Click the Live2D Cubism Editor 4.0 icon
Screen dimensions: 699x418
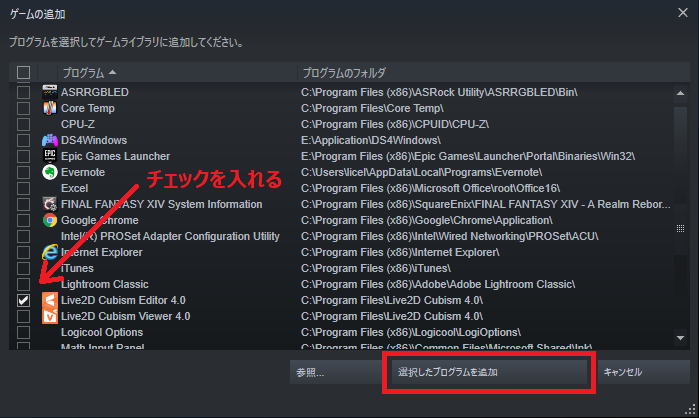(49, 300)
